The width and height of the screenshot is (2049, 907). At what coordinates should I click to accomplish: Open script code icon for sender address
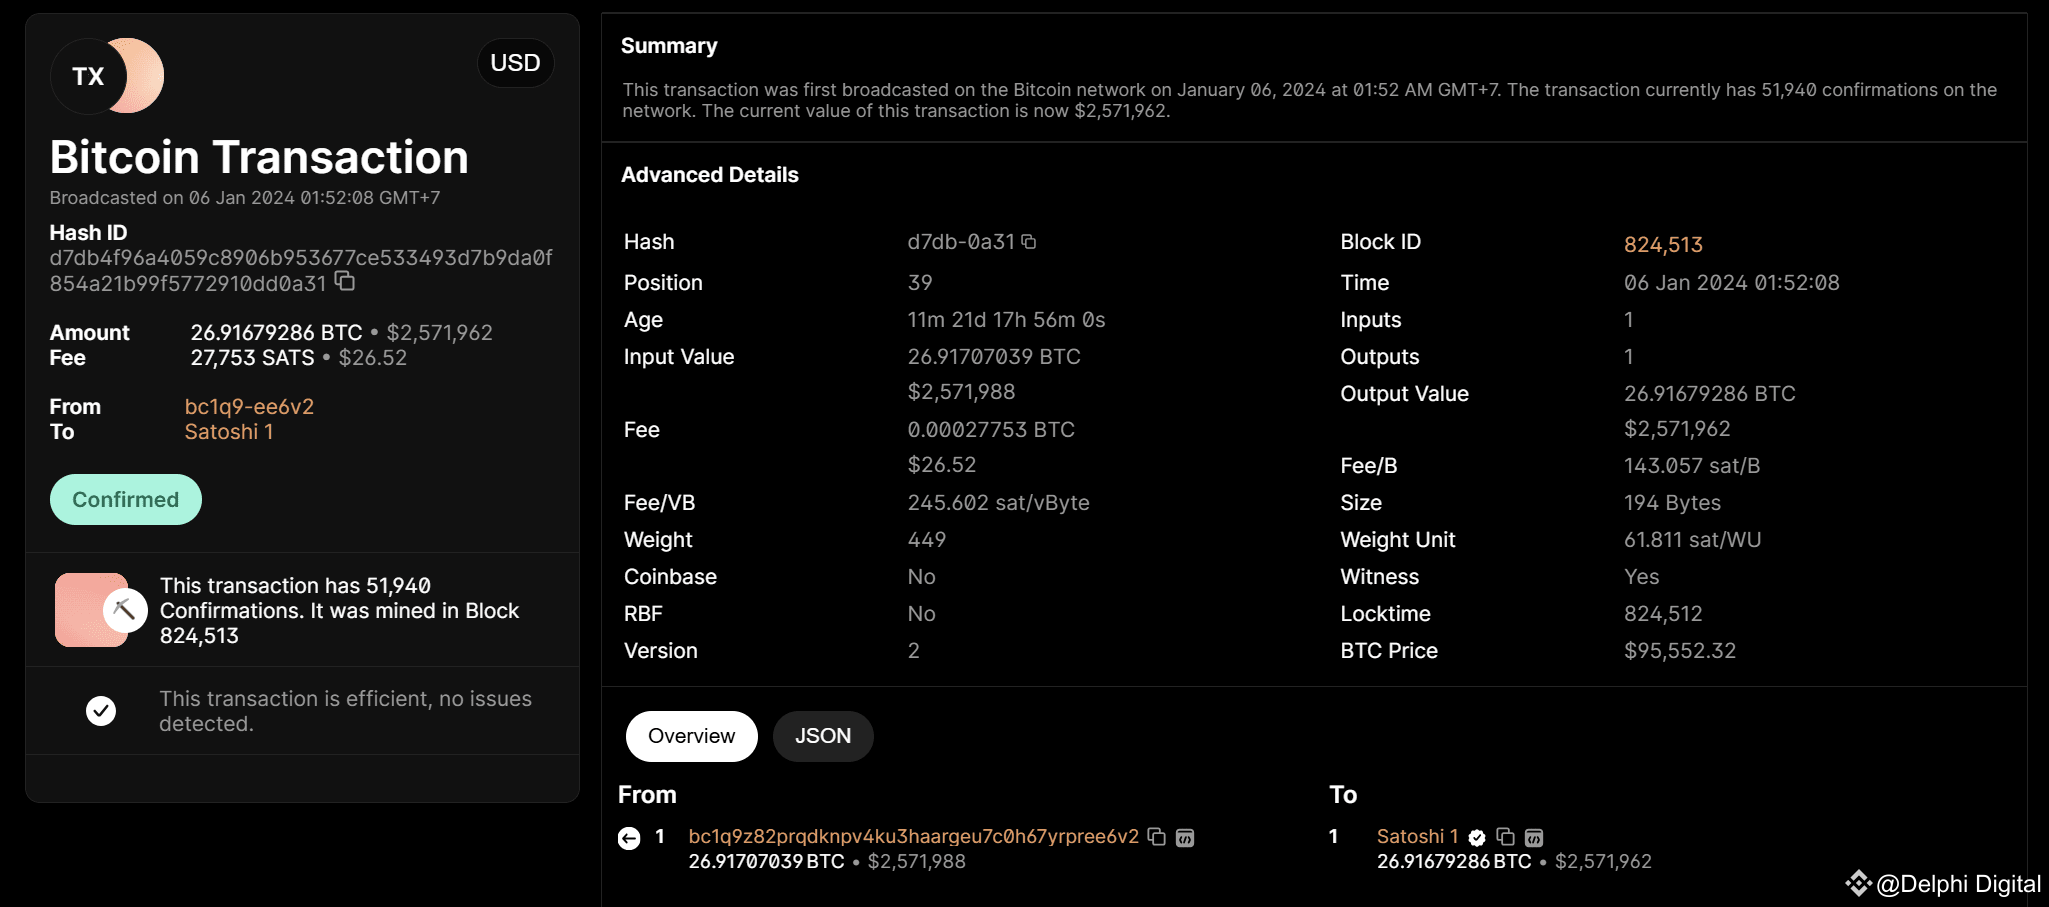click(x=1185, y=837)
